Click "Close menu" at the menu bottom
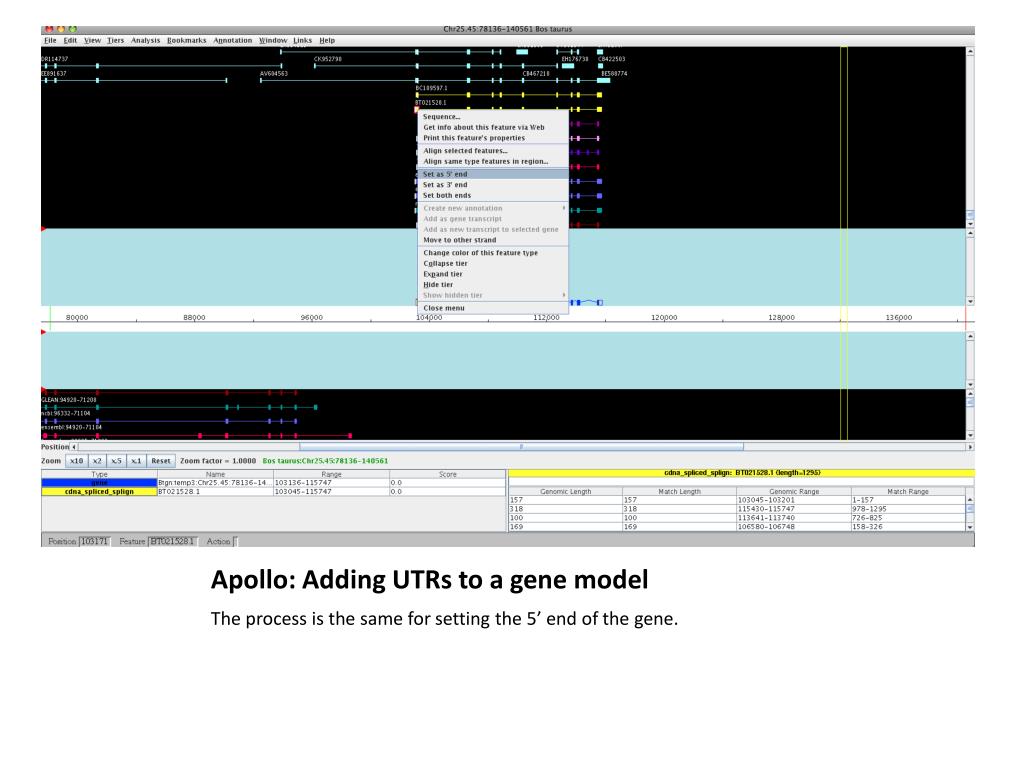 coord(493,308)
